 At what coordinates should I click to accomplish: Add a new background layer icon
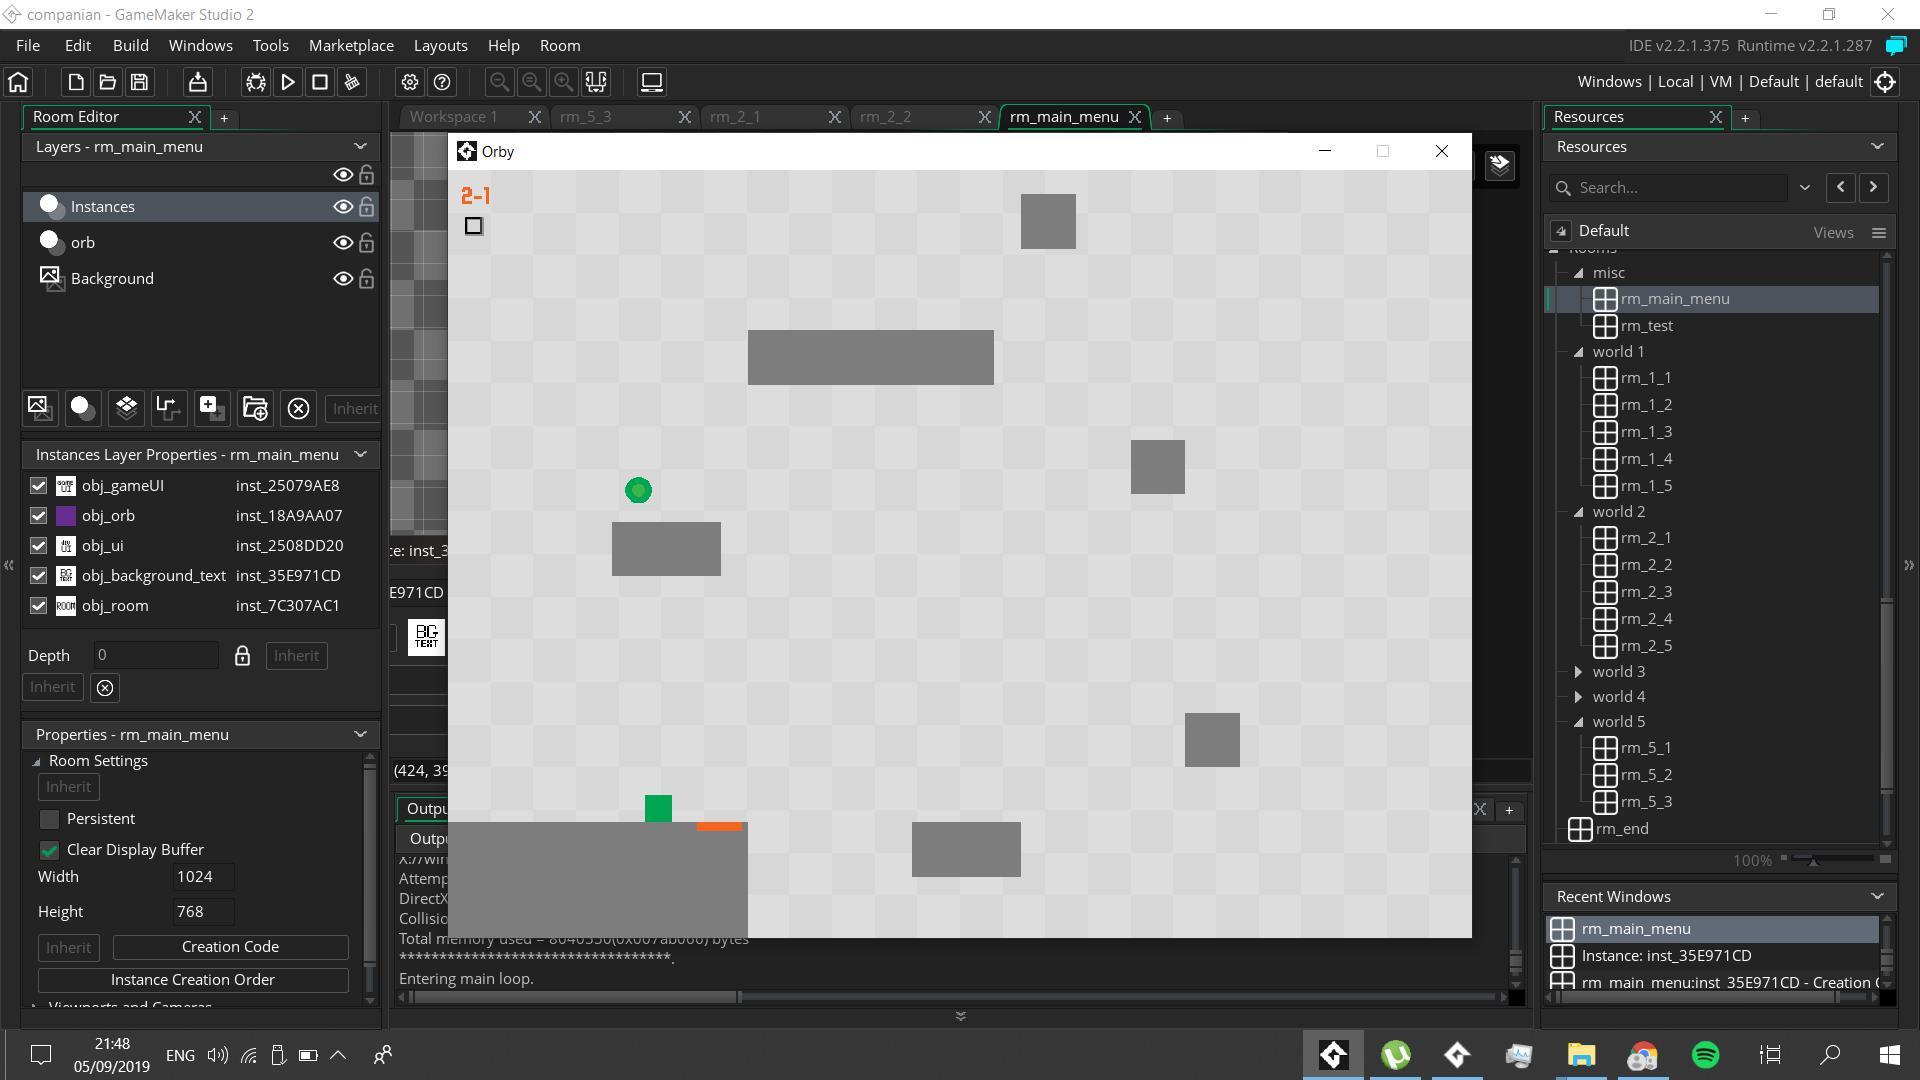click(x=39, y=407)
